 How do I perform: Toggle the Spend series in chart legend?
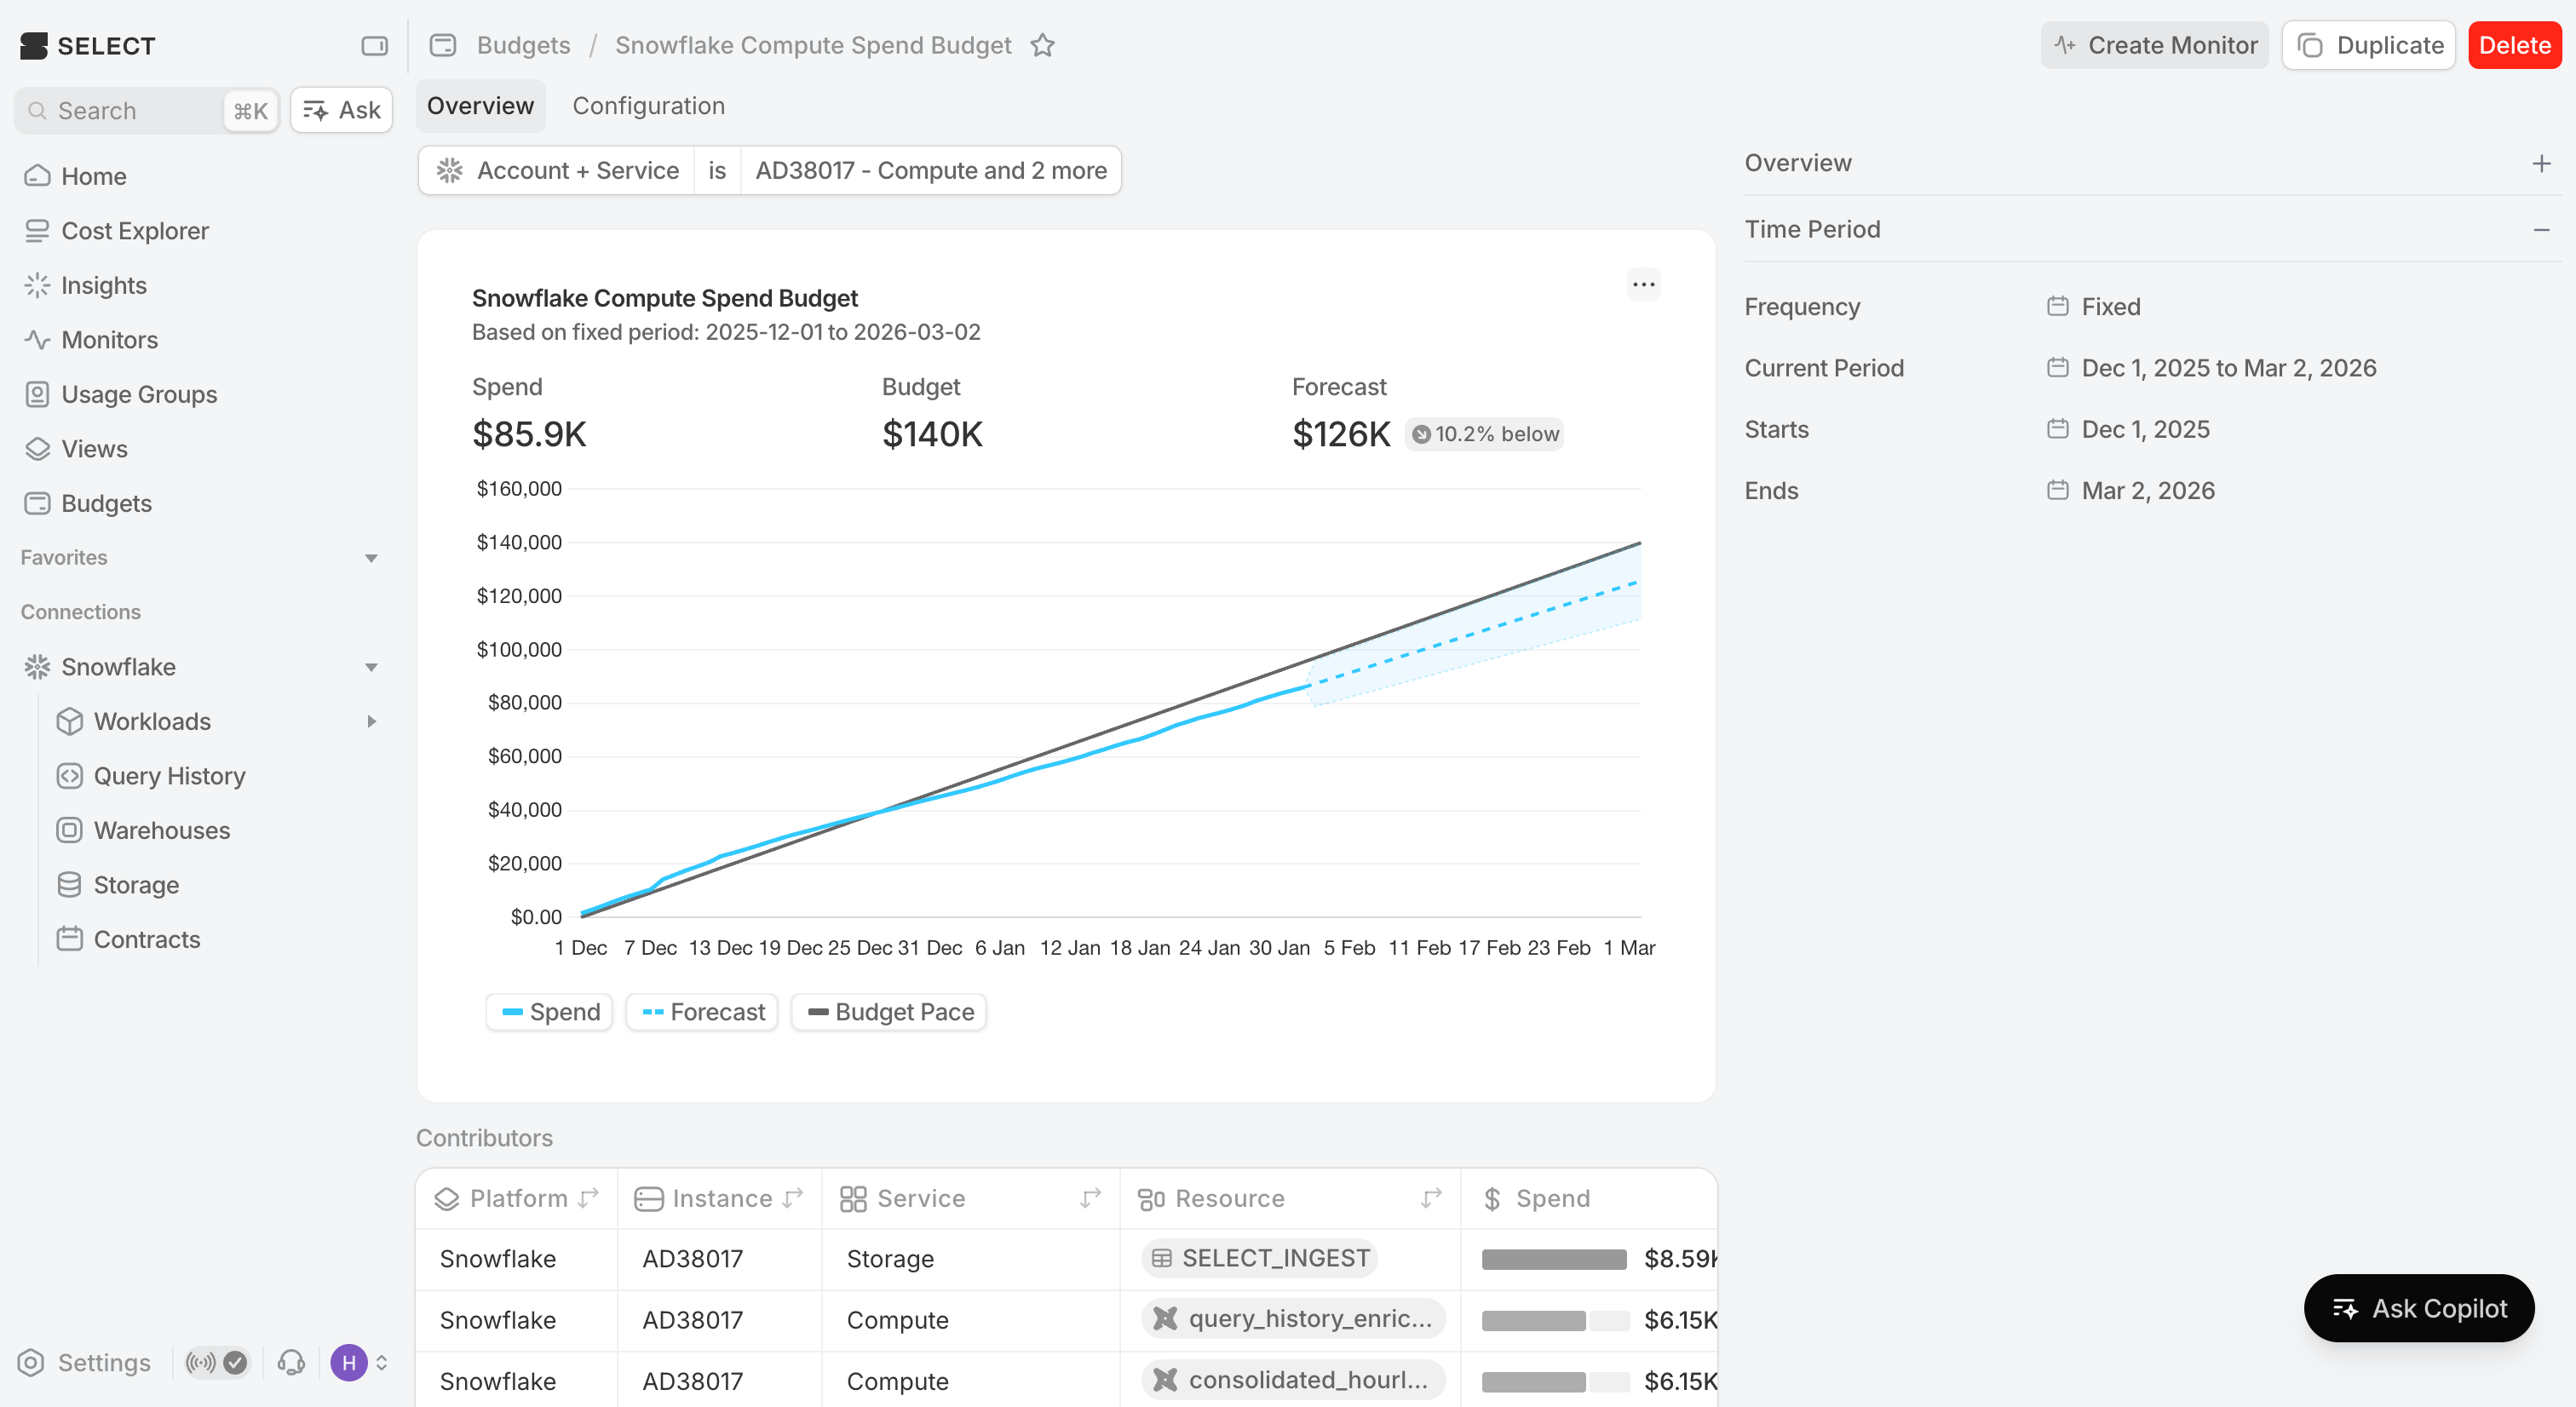click(x=550, y=1012)
